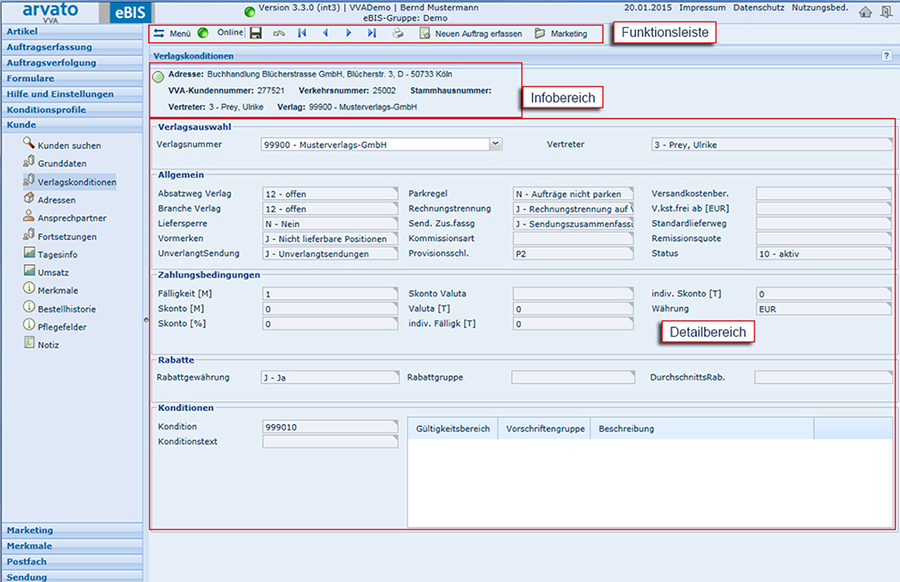
Task: Open the Datenschutz link
Action: (x=759, y=7)
